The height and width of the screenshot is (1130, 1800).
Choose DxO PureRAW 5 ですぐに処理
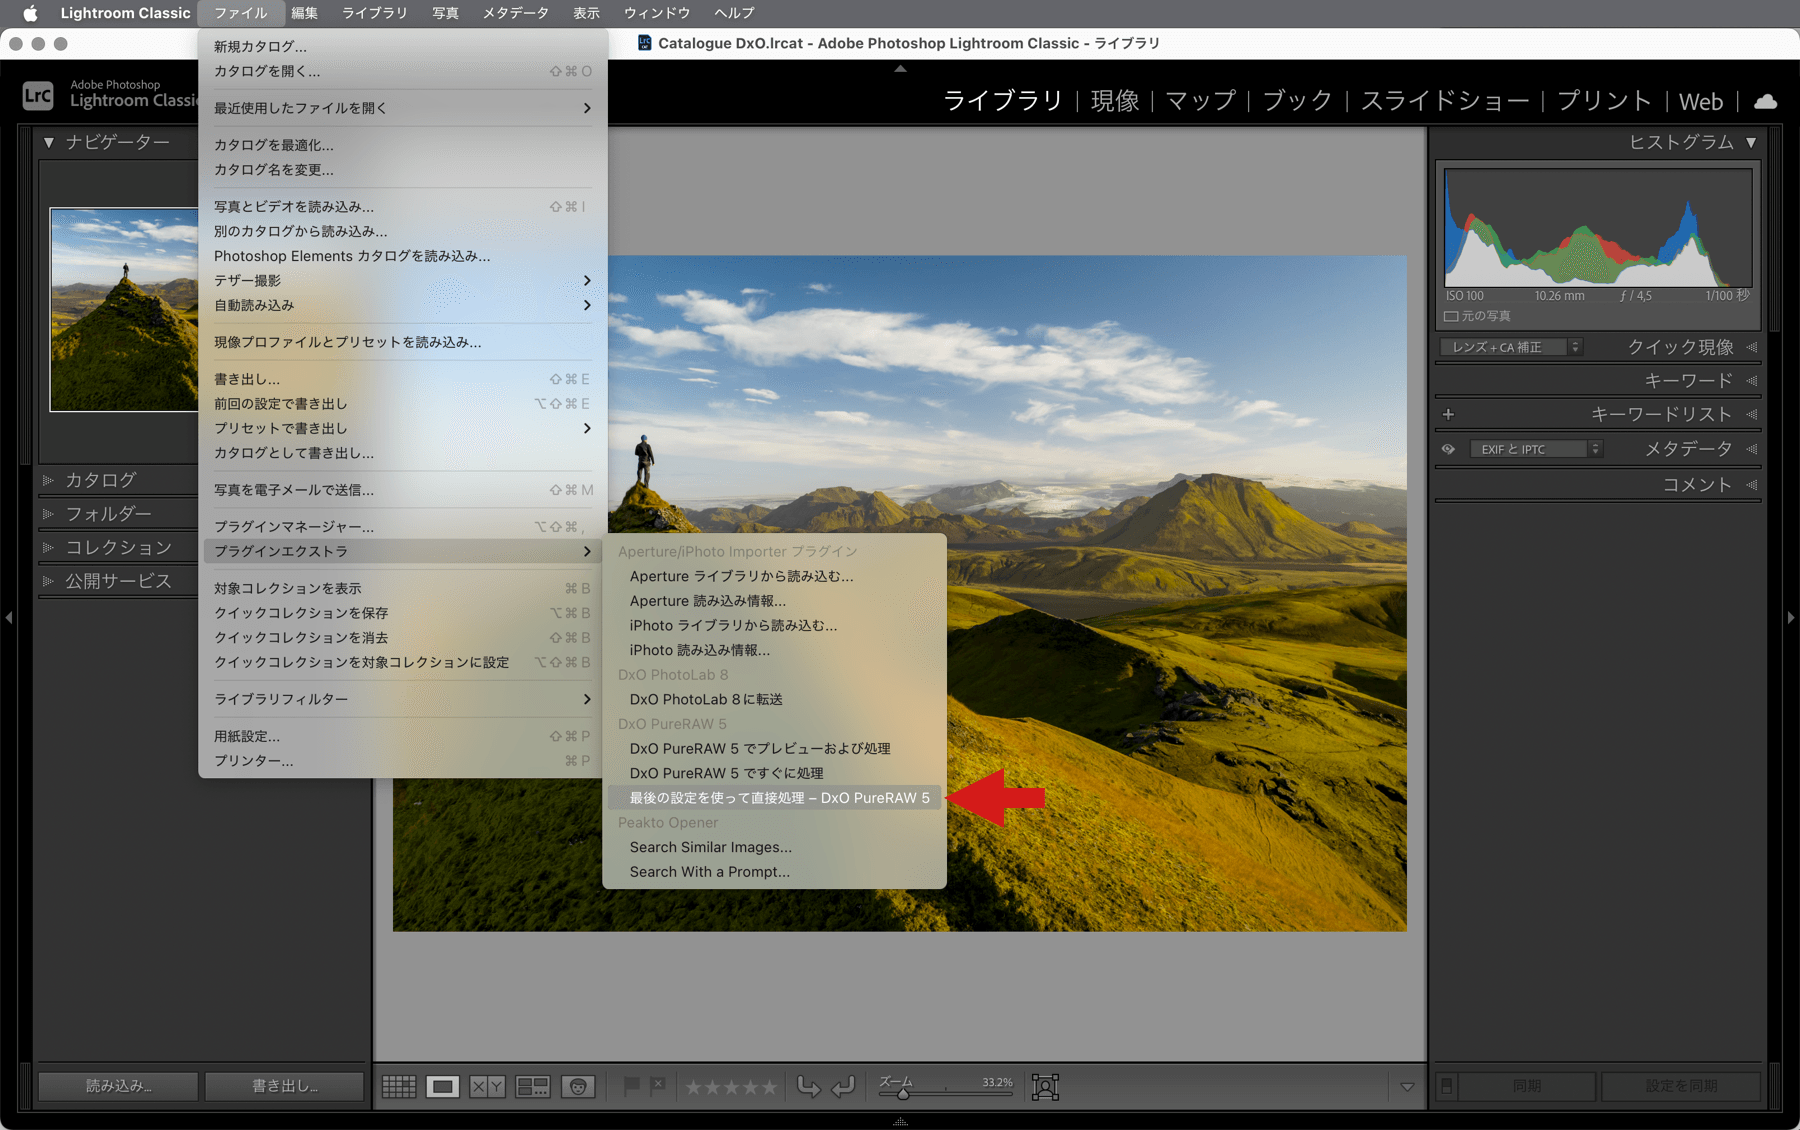(775, 773)
